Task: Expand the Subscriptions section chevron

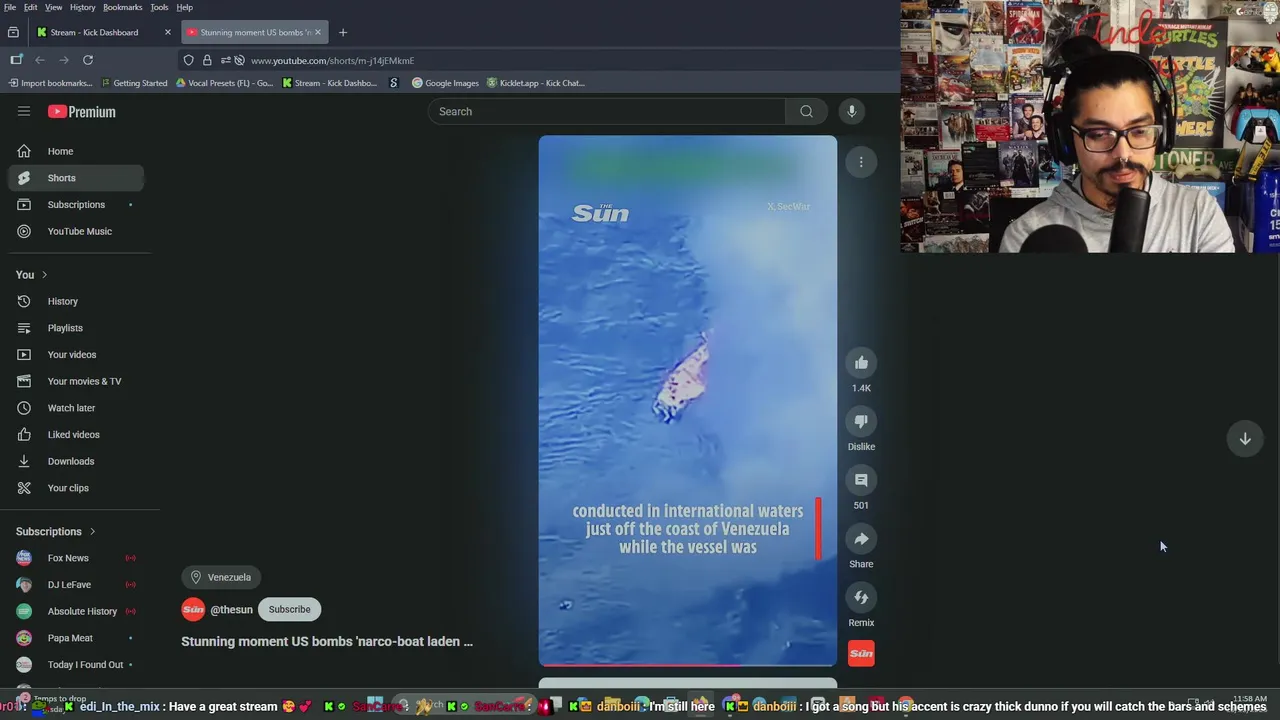Action: pos(92,532)
